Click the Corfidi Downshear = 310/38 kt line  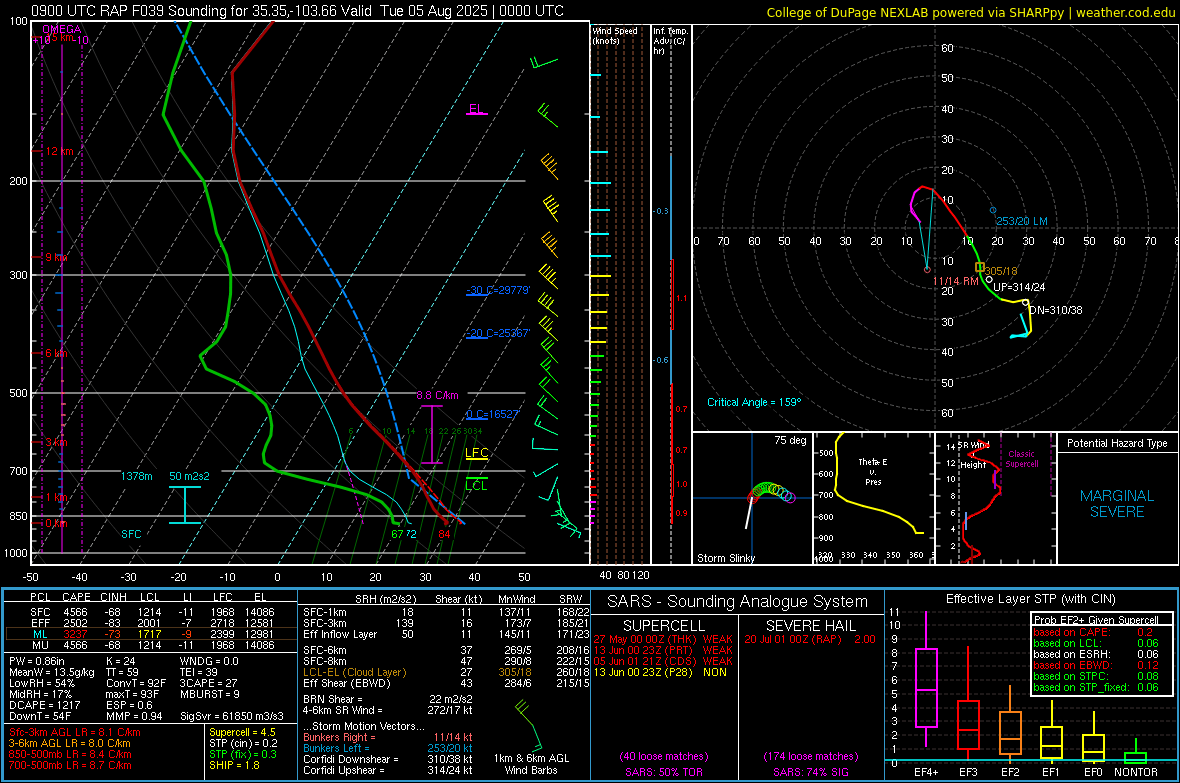[x=388, y=759]
